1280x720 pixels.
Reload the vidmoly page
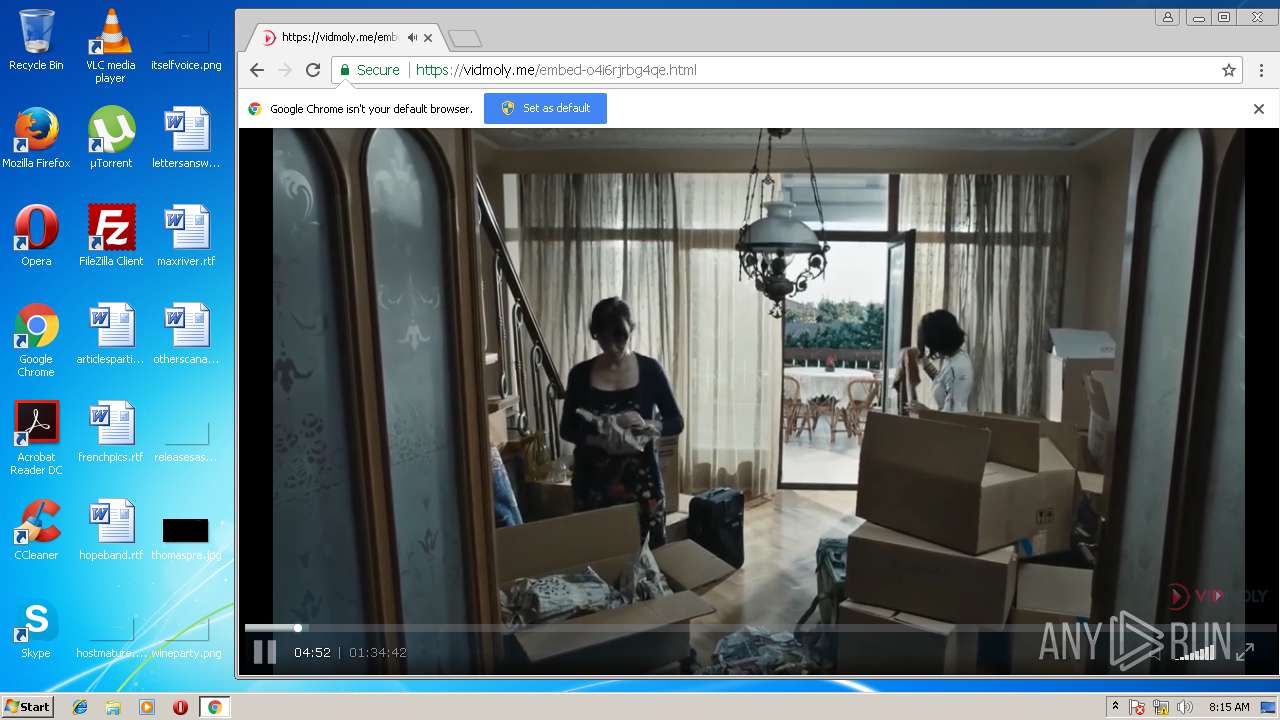pyautogui.click(x=313, y=70)
